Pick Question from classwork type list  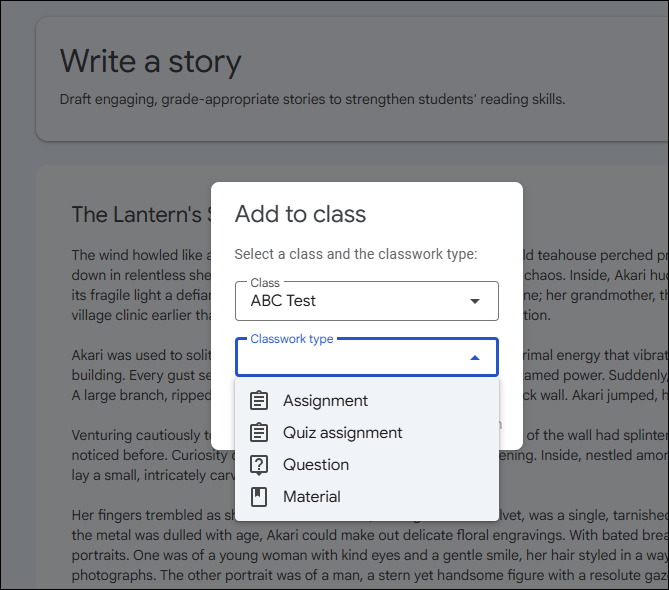coord(367,465)
